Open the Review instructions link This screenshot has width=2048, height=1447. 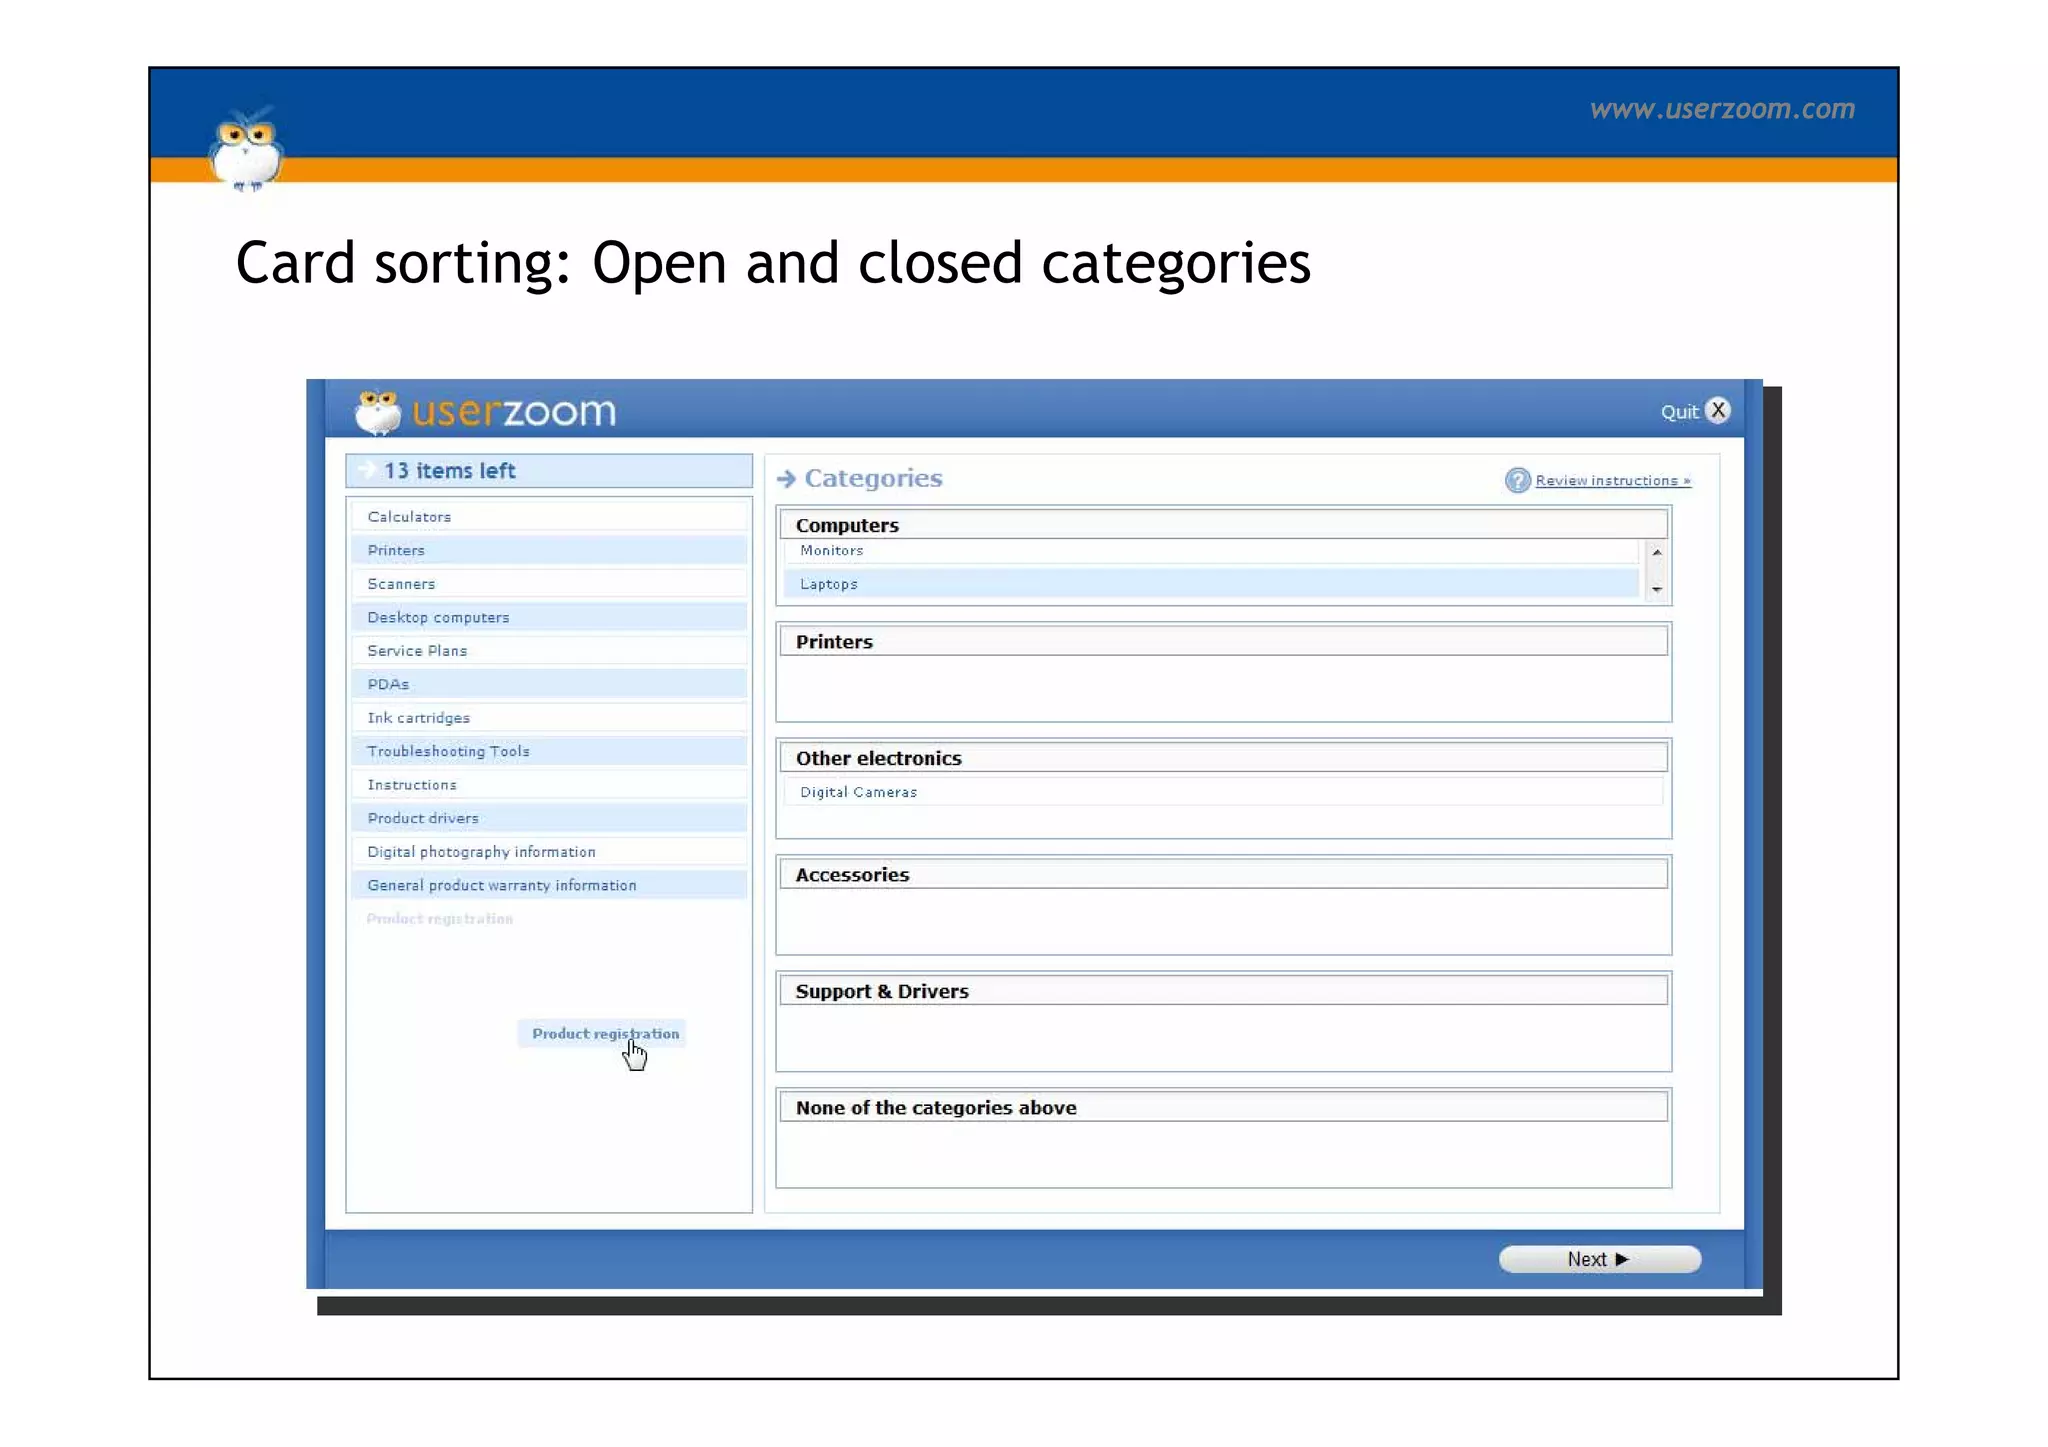pos(1612,481)
